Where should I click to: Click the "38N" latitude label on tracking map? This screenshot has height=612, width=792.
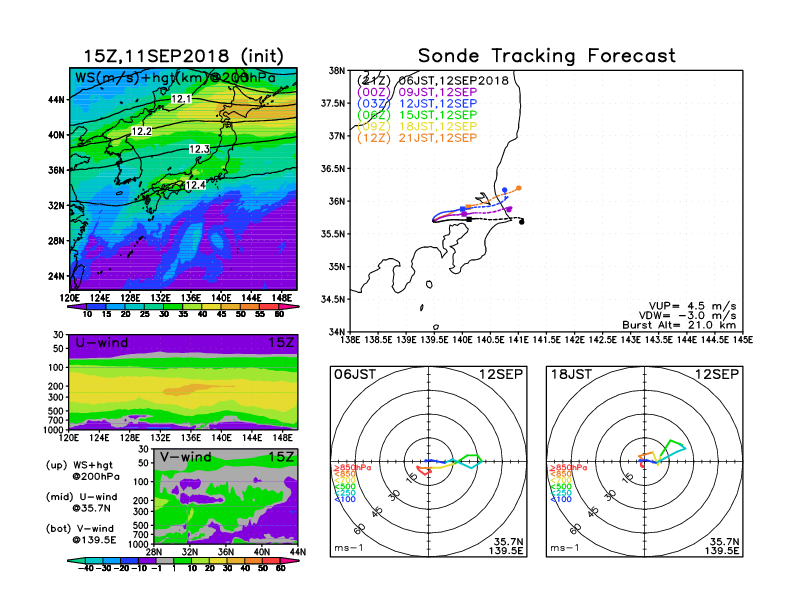coord(337,70)
